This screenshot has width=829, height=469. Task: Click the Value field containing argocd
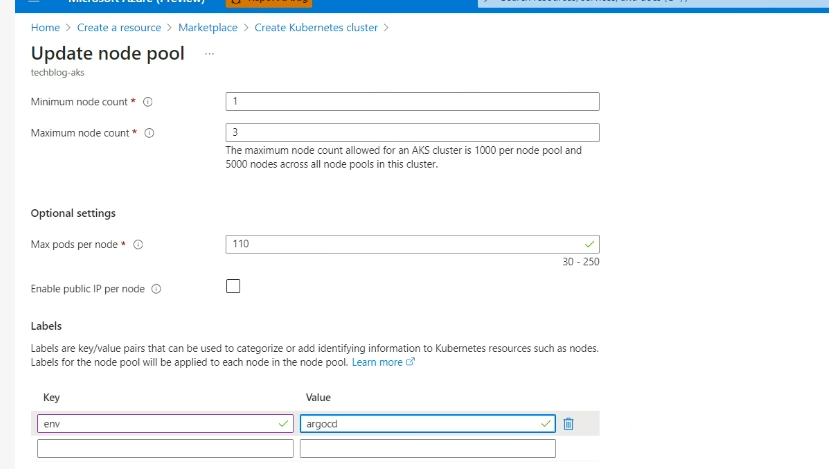pos(427,424)
